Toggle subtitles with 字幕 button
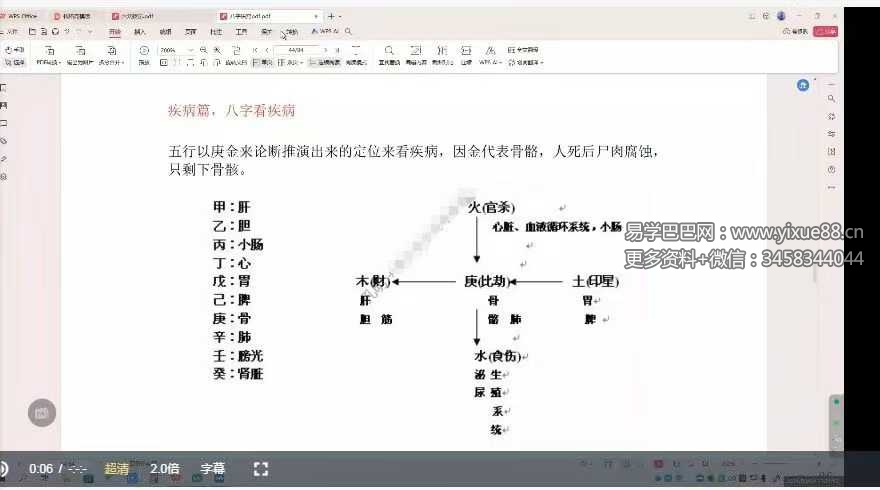 (212, 469)
